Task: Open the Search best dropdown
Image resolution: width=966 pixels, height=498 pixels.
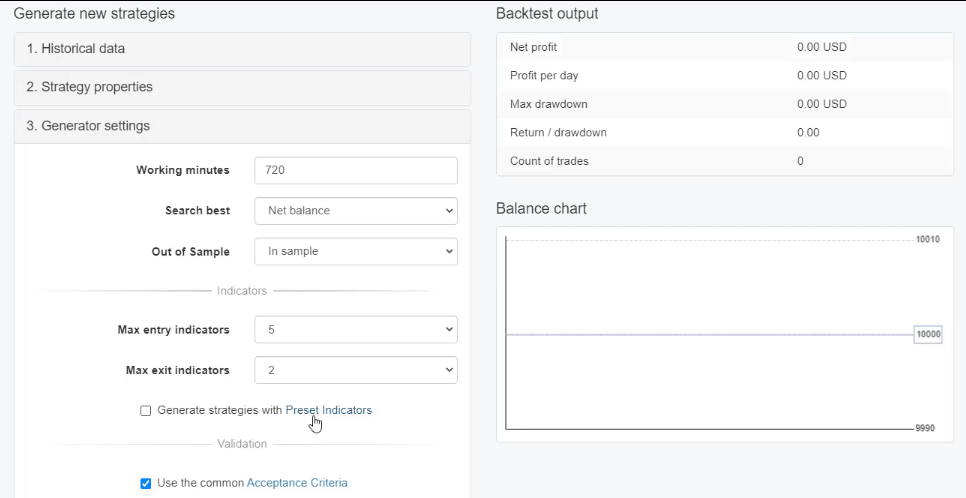Action: click(x=355, y=211)
